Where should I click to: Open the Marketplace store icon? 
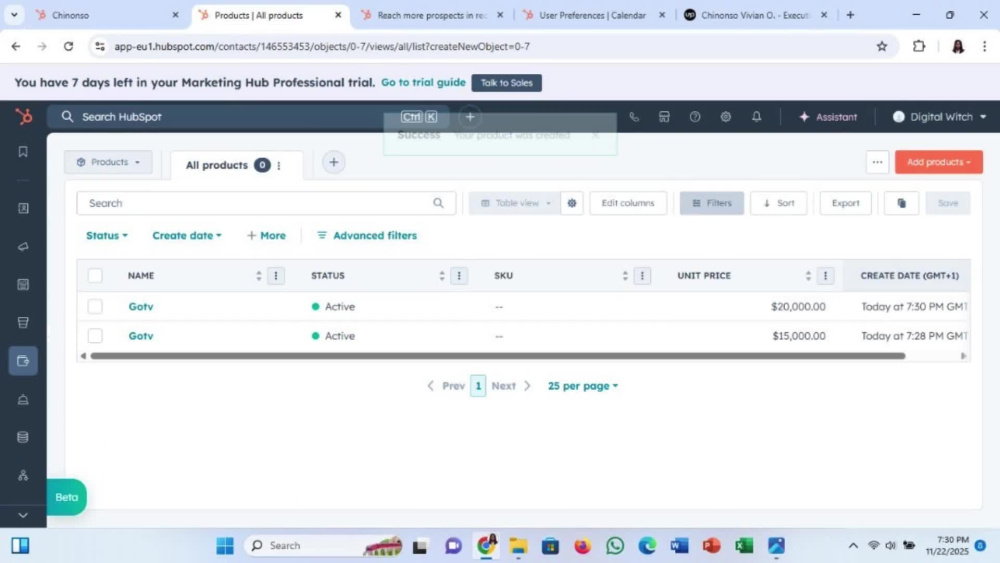coord(664,117)
